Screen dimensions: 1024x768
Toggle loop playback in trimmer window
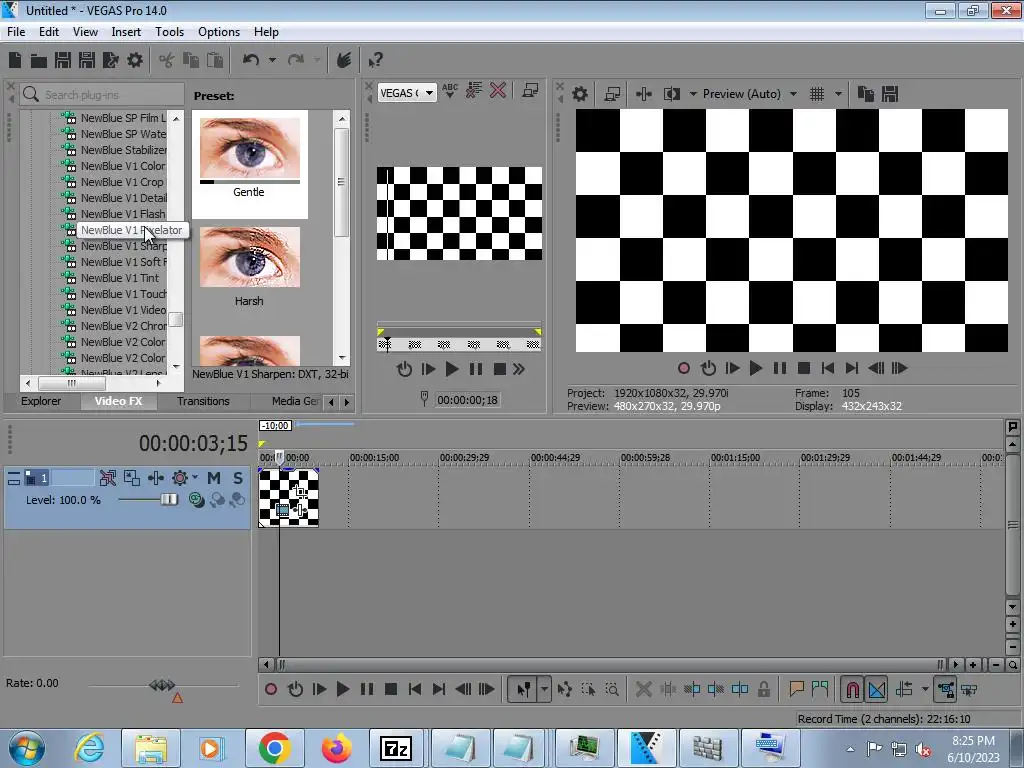(404, 370)
